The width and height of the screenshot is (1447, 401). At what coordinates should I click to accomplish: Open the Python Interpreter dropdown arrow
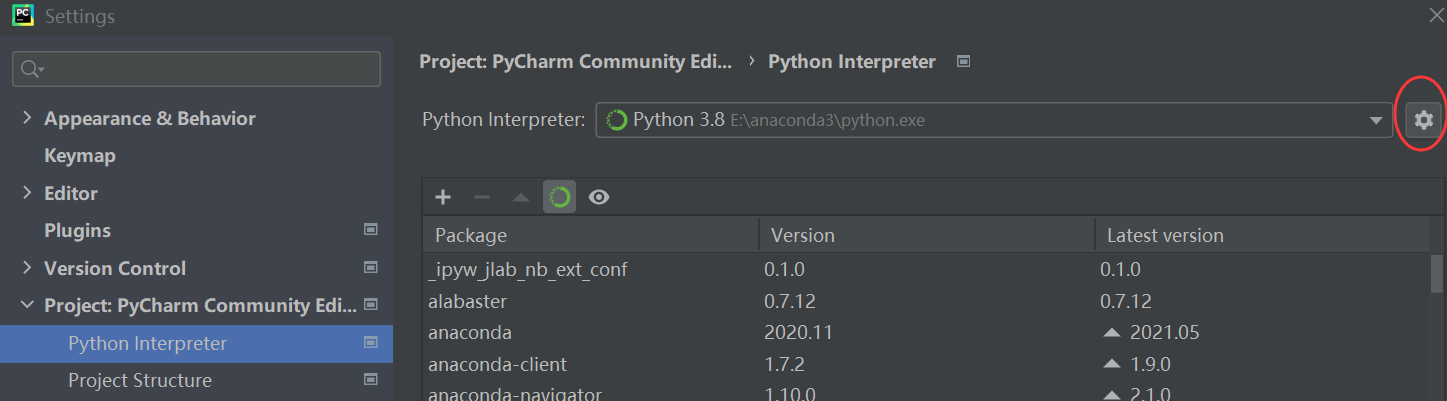click(x=1375, y=121)
